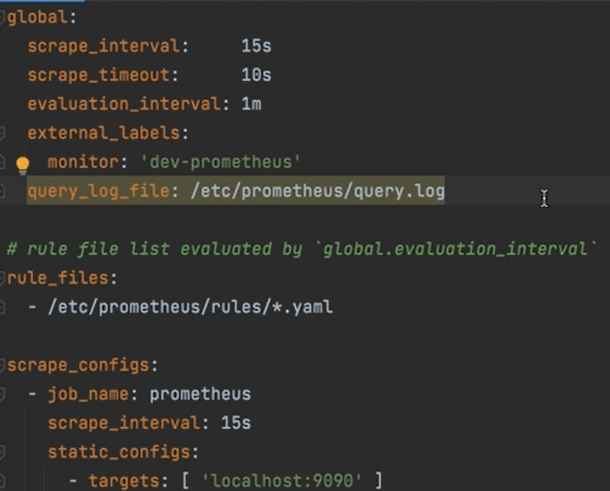Click the 'dev-prometheus' string value

221,162
